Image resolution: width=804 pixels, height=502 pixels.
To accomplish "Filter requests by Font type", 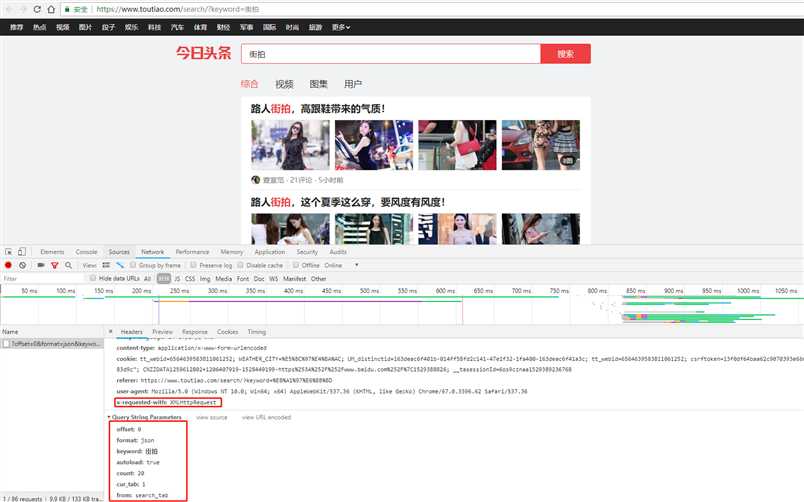I will click(243, 278).
